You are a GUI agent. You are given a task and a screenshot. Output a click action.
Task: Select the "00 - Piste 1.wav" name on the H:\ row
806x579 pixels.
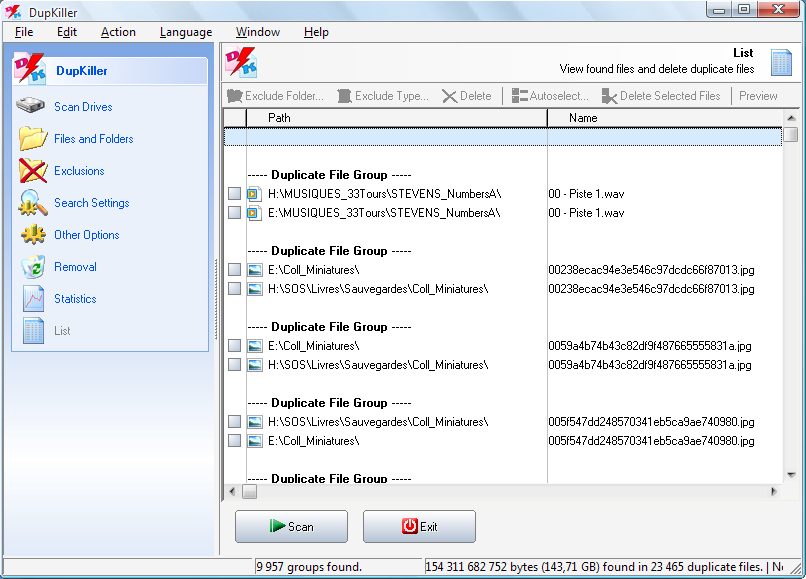[x=586, y=194]
